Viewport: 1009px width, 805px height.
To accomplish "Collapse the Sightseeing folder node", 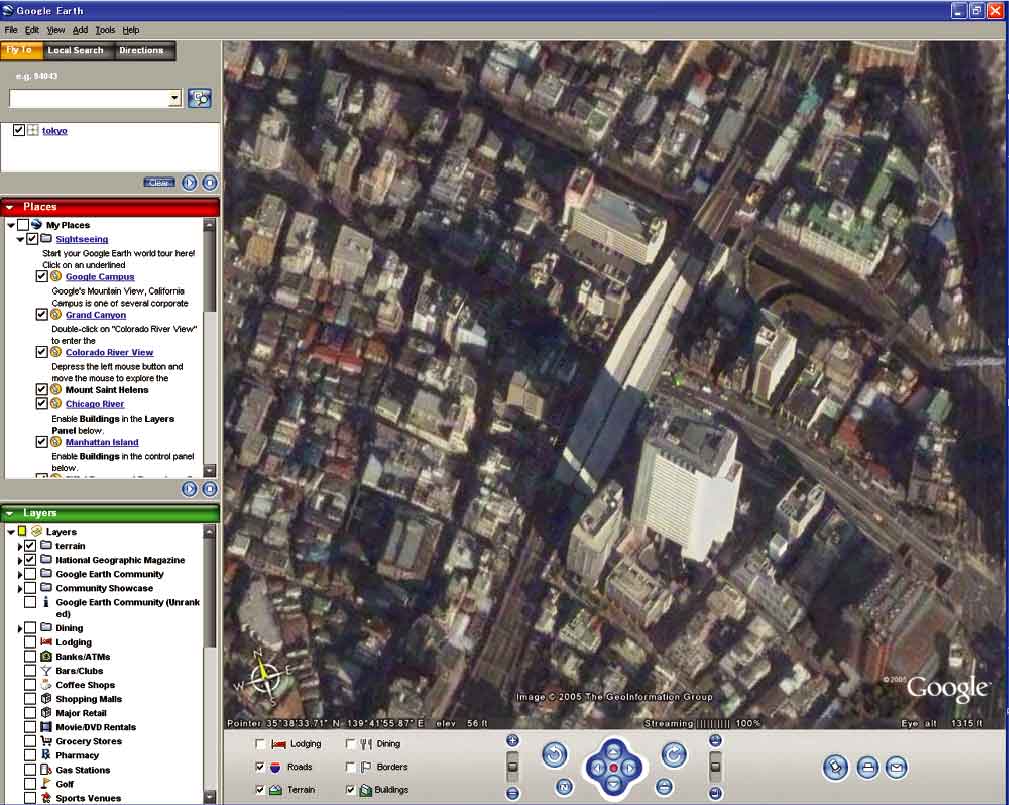I will tap(20, 239).
